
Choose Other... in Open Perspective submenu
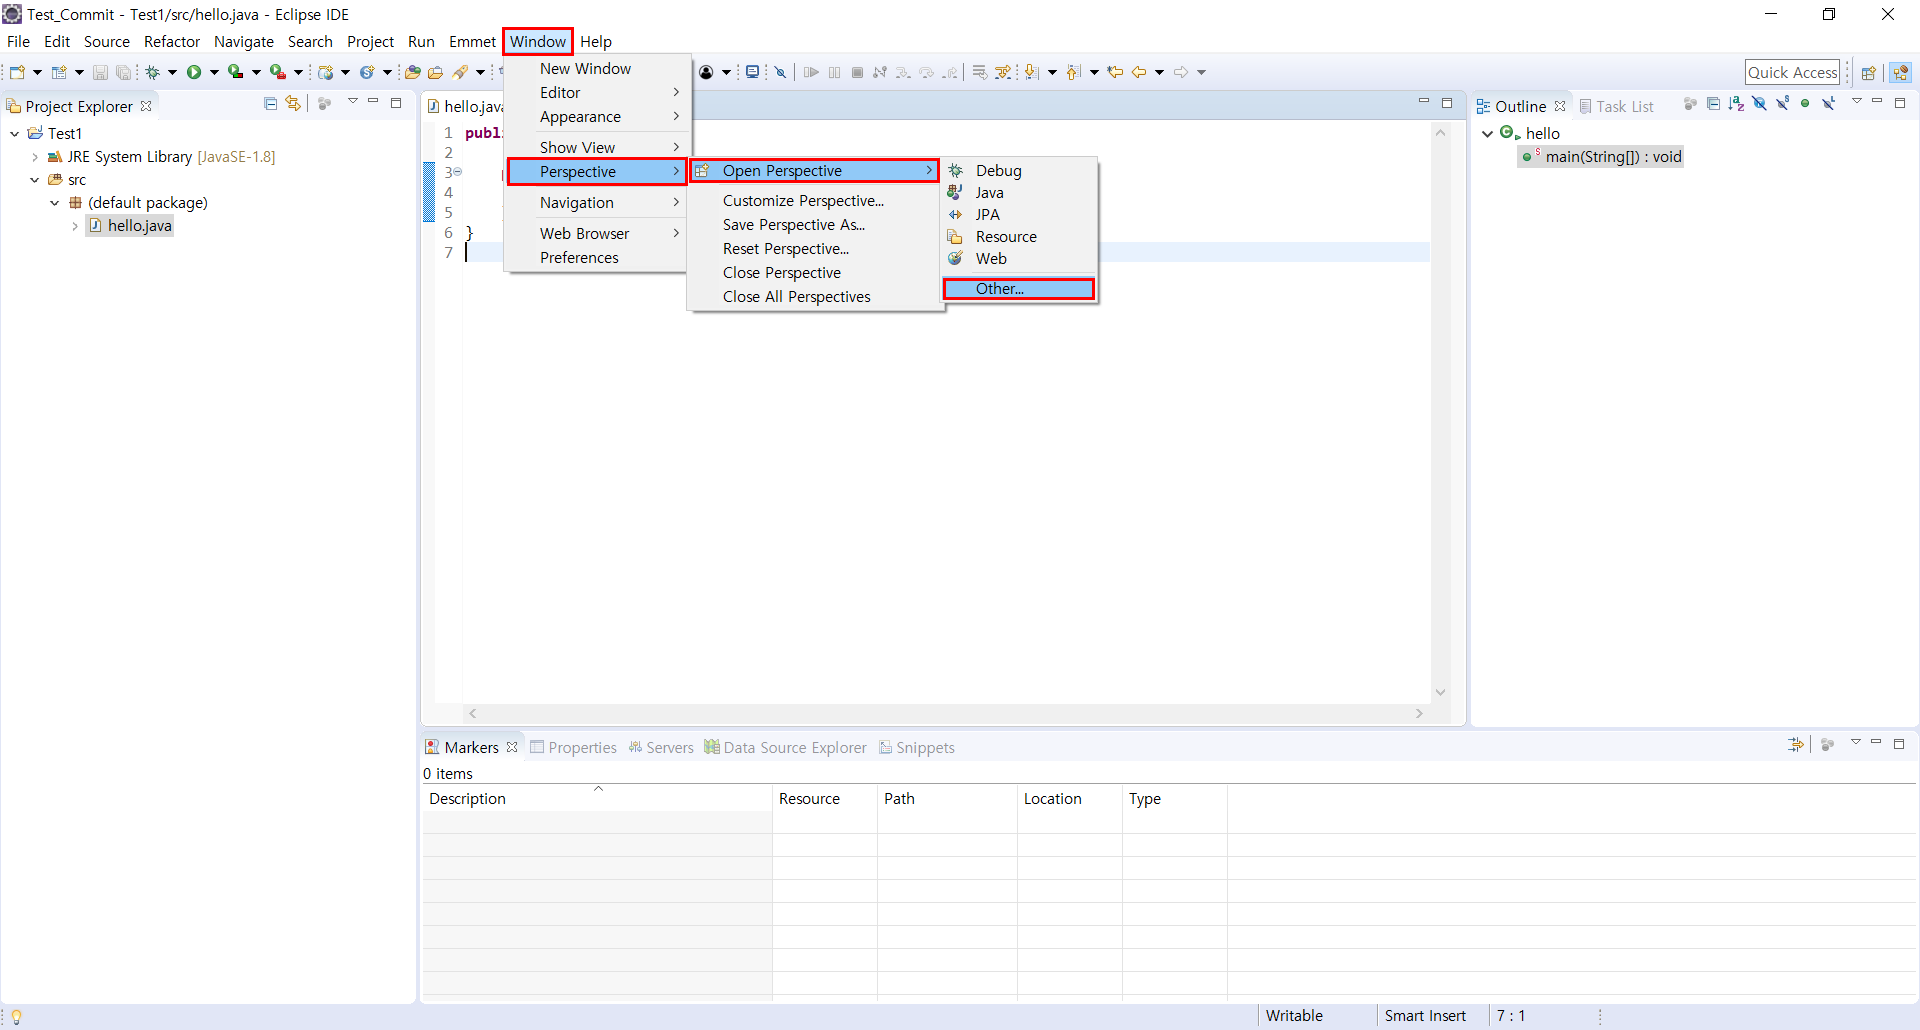point(1019,289)
